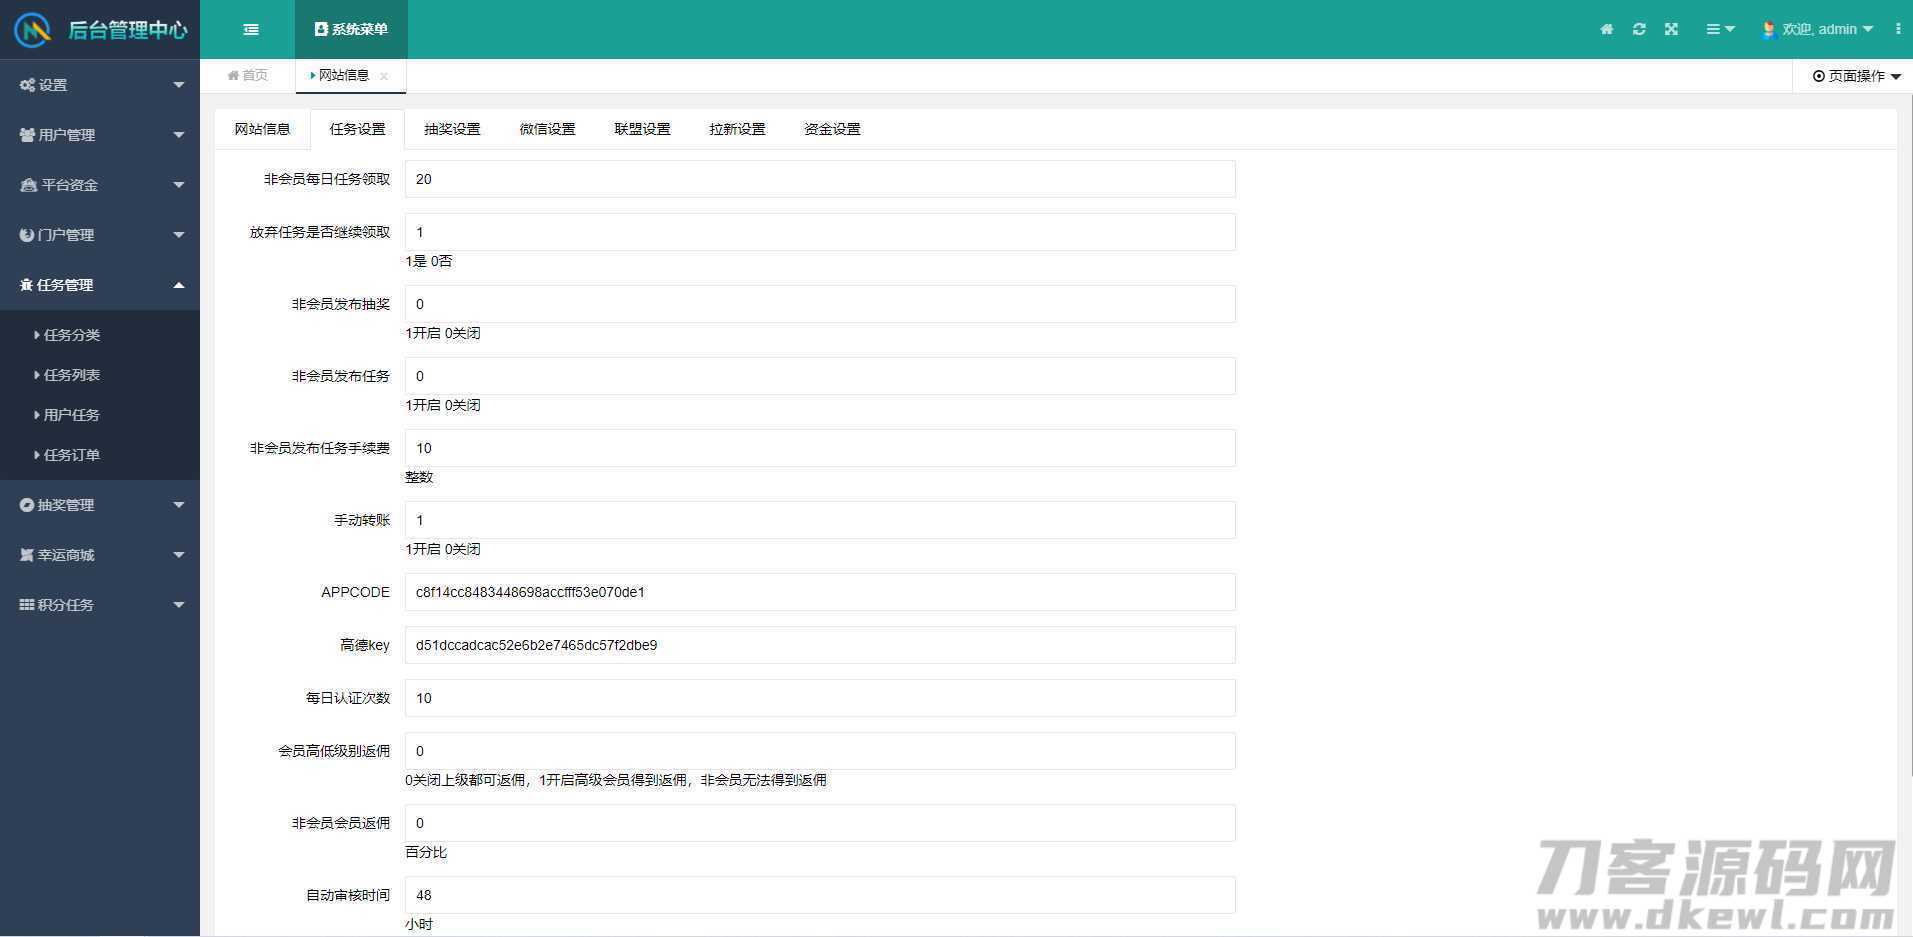Image resolution: width=1913 pixels, height=937 pixels.
Task: Click the 手动转账 input field
Action: pyautogui.click(x=820, y=520)
